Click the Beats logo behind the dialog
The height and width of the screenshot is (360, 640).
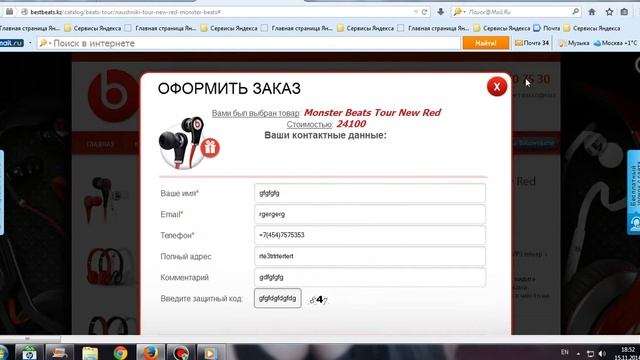point(113,95)
